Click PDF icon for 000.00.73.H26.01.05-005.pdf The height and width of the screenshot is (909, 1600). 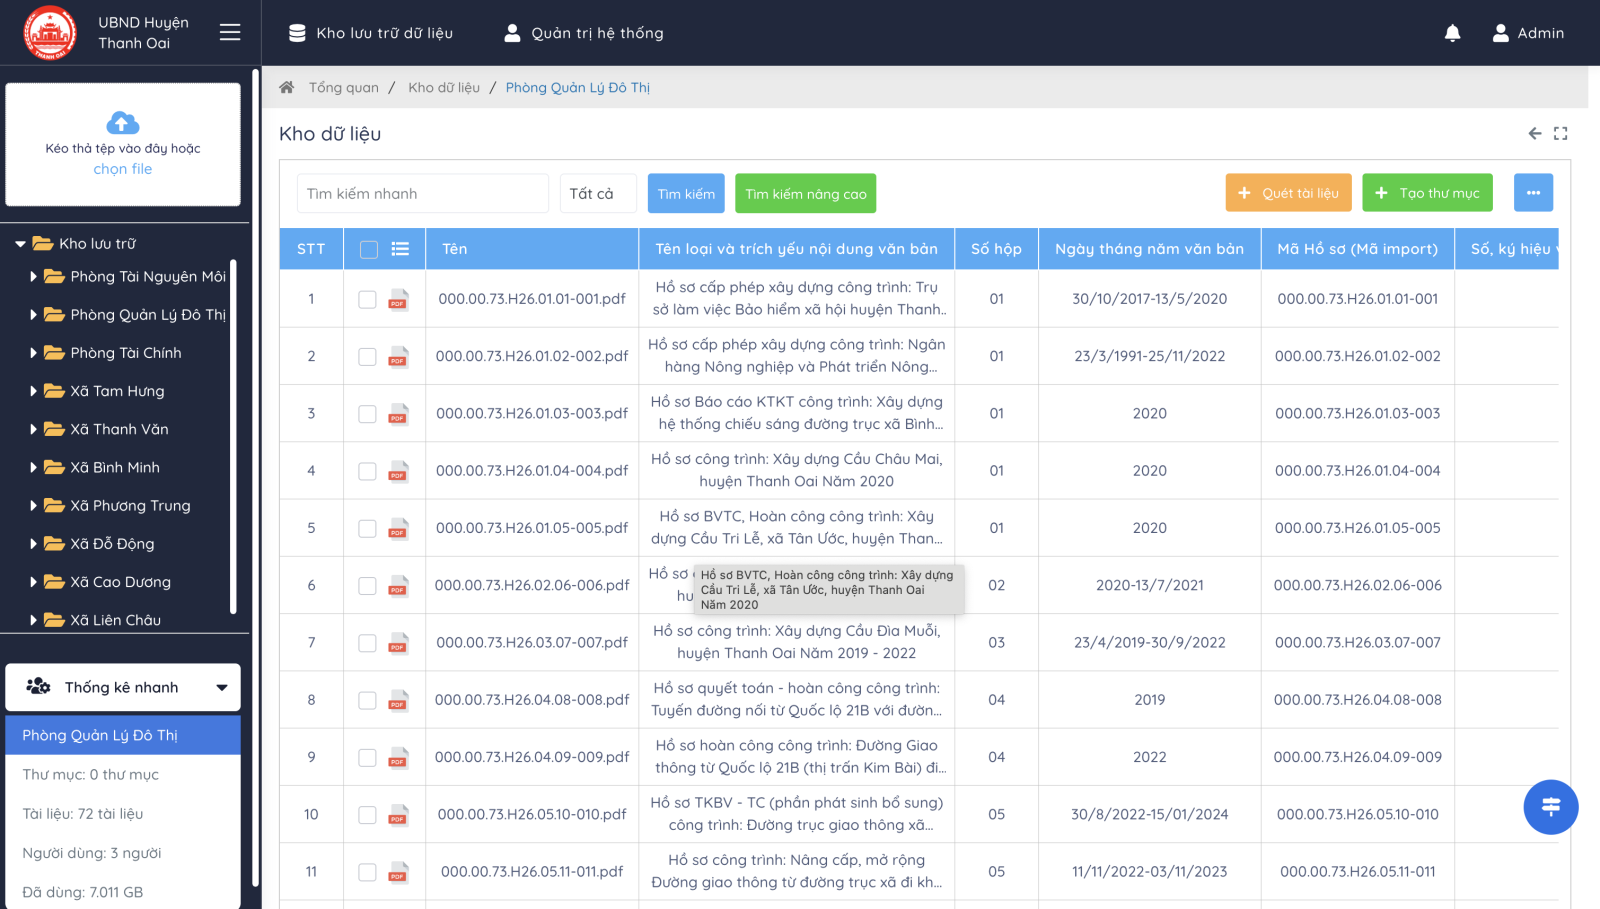pyautogui.click(x=398, y=528)
